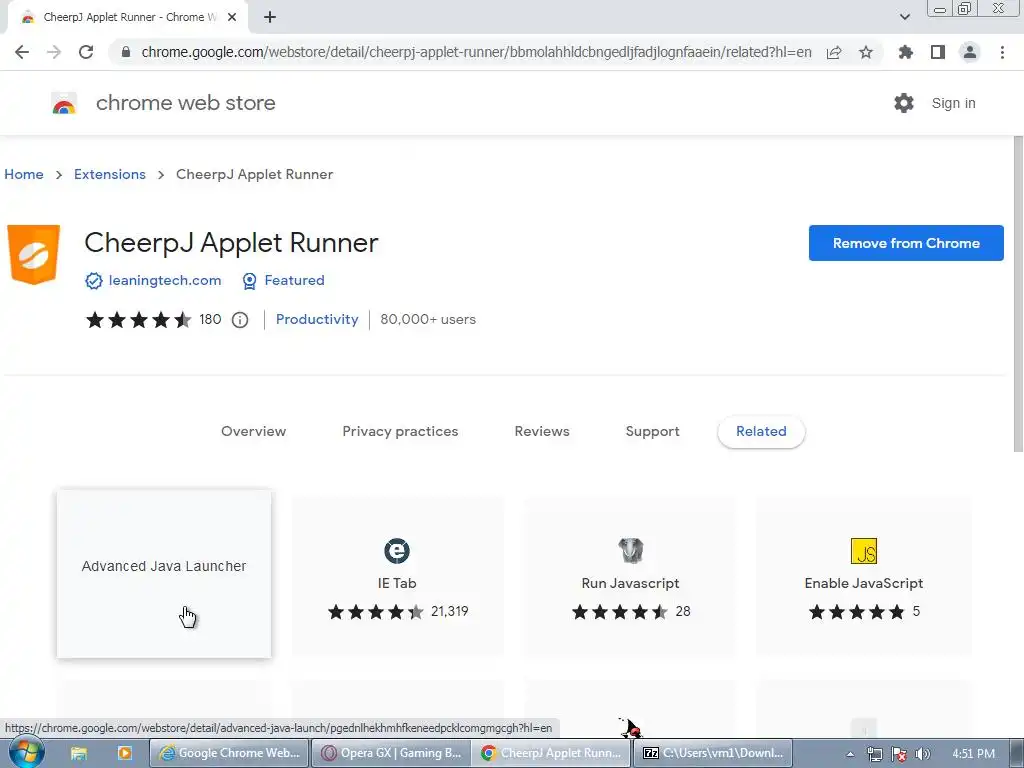The height and width of the screenshot is (768, 1024).
Task: Close the CheerpJ Applet Runner tab
Action: pyautogui.click(x=232, y=17)
